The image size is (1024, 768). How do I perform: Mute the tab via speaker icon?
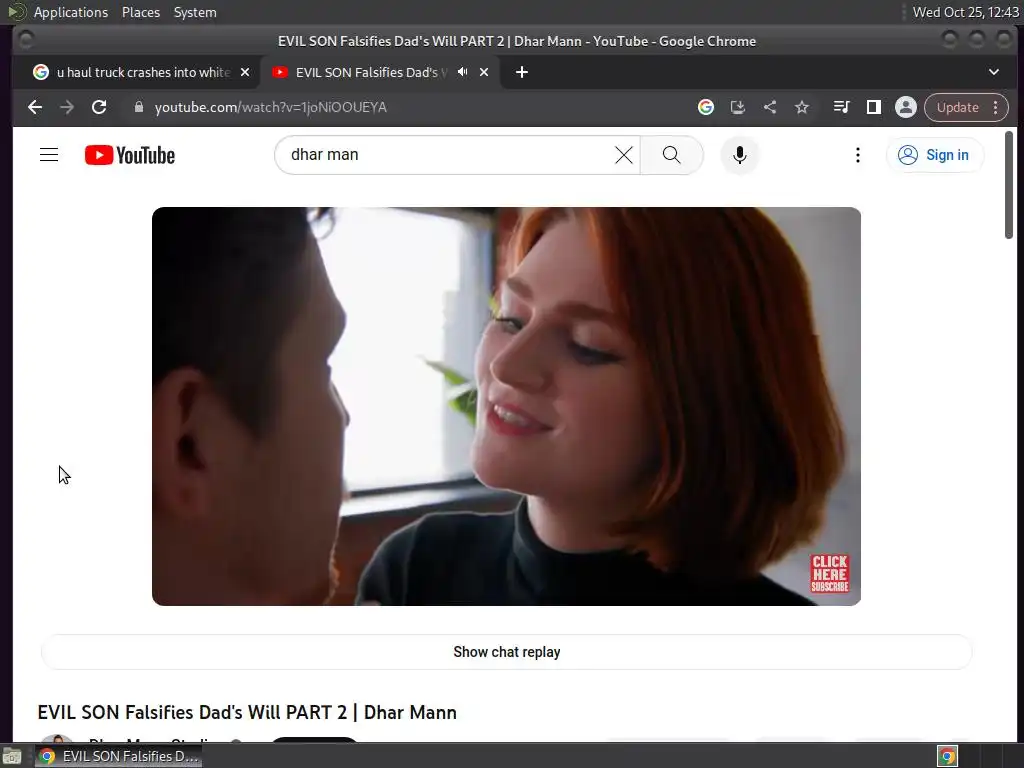[462, 72]
